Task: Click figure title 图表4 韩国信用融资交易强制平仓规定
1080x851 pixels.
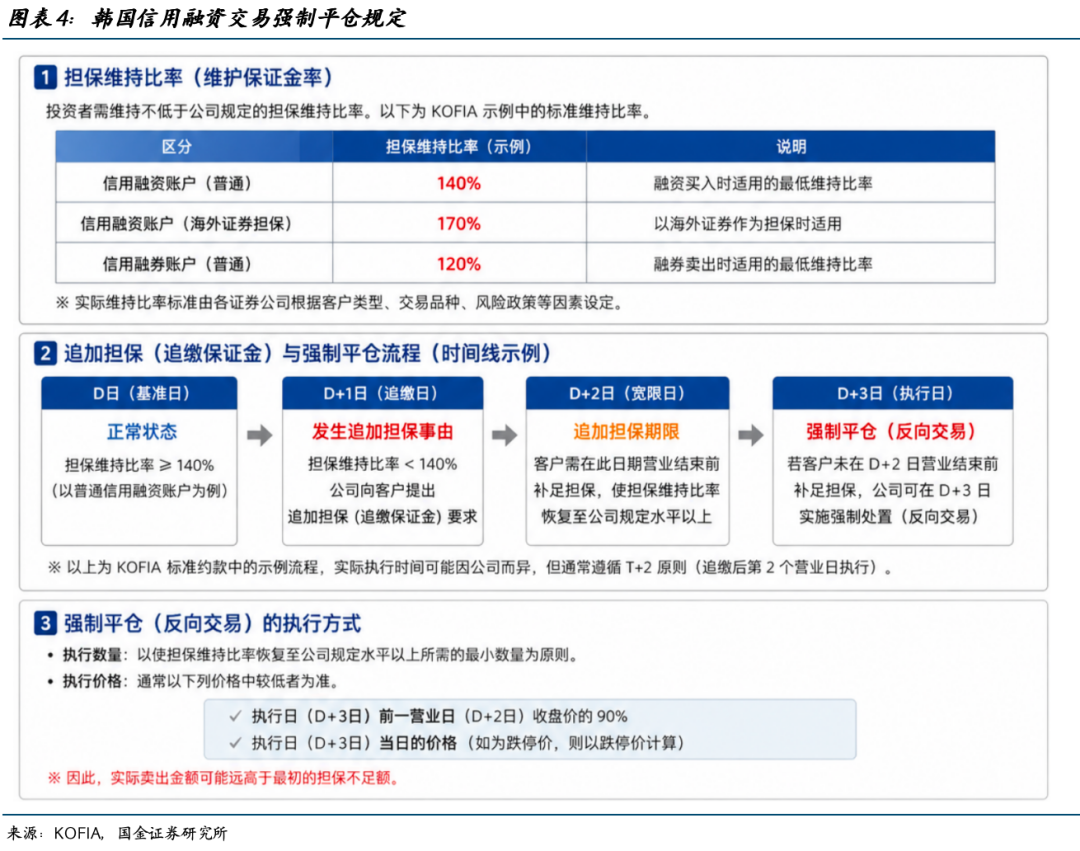Action: pos(207,18)
